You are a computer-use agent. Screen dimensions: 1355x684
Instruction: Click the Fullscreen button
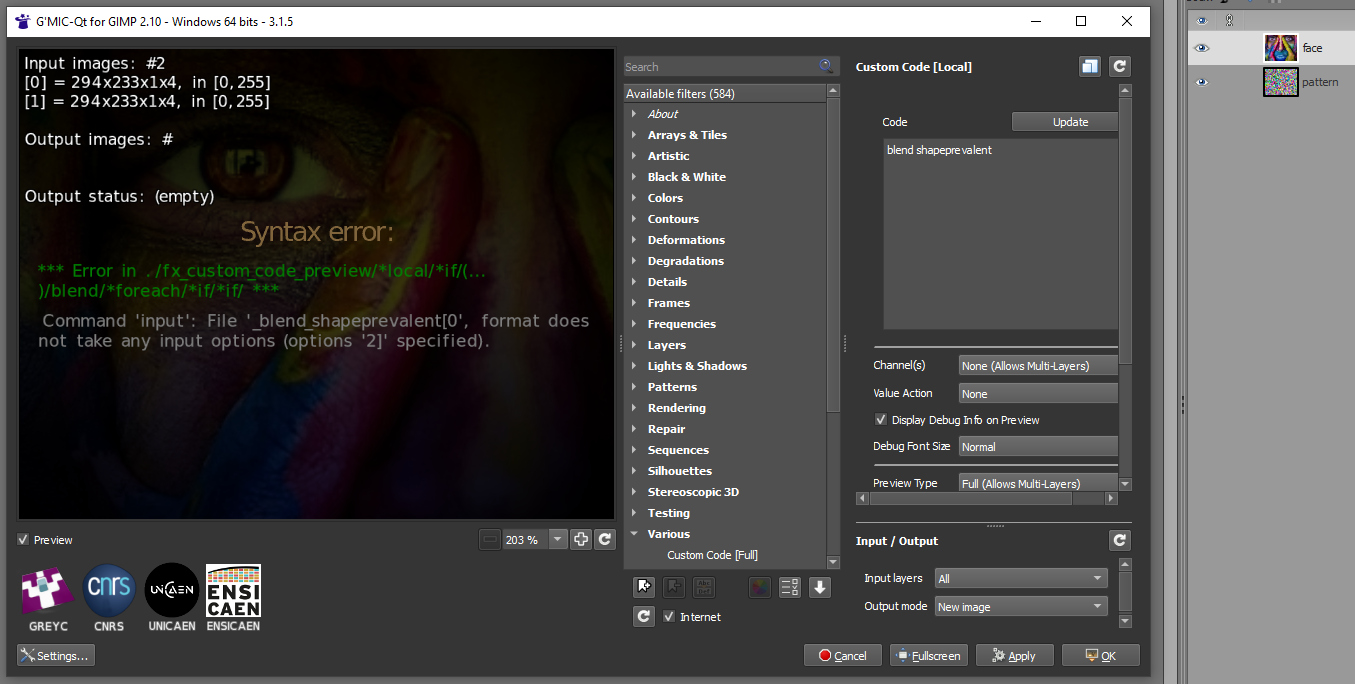[928, 656]
